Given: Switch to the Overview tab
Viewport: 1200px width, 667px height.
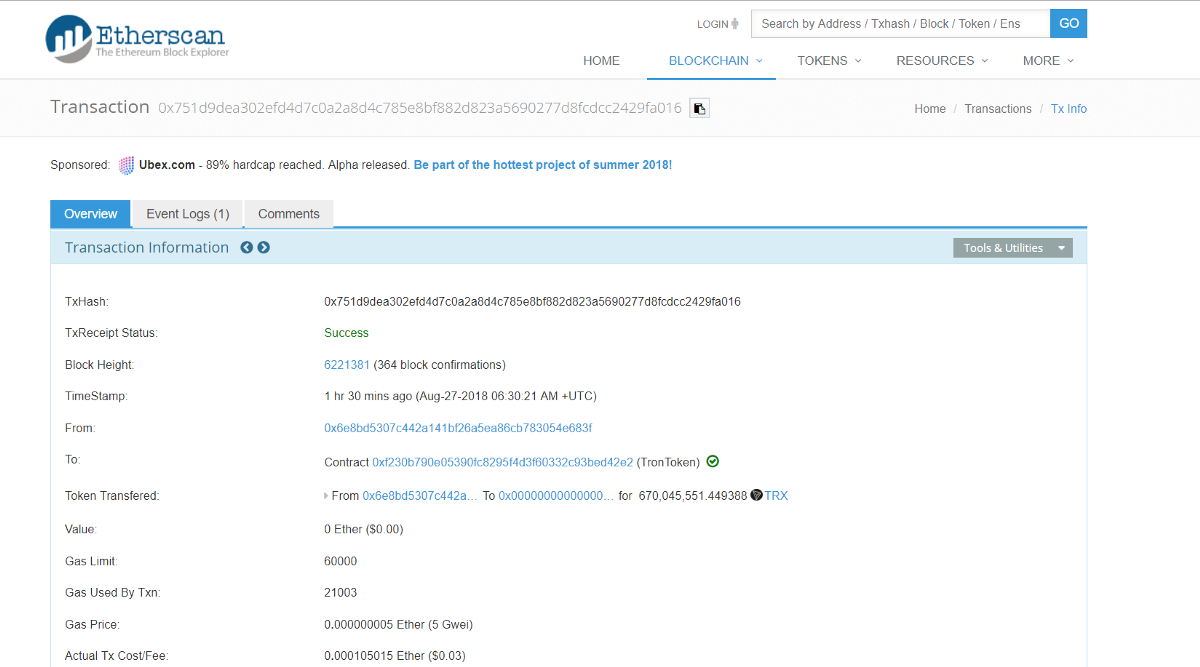Looking at the screenshot, I should click(x=91, y=214).
